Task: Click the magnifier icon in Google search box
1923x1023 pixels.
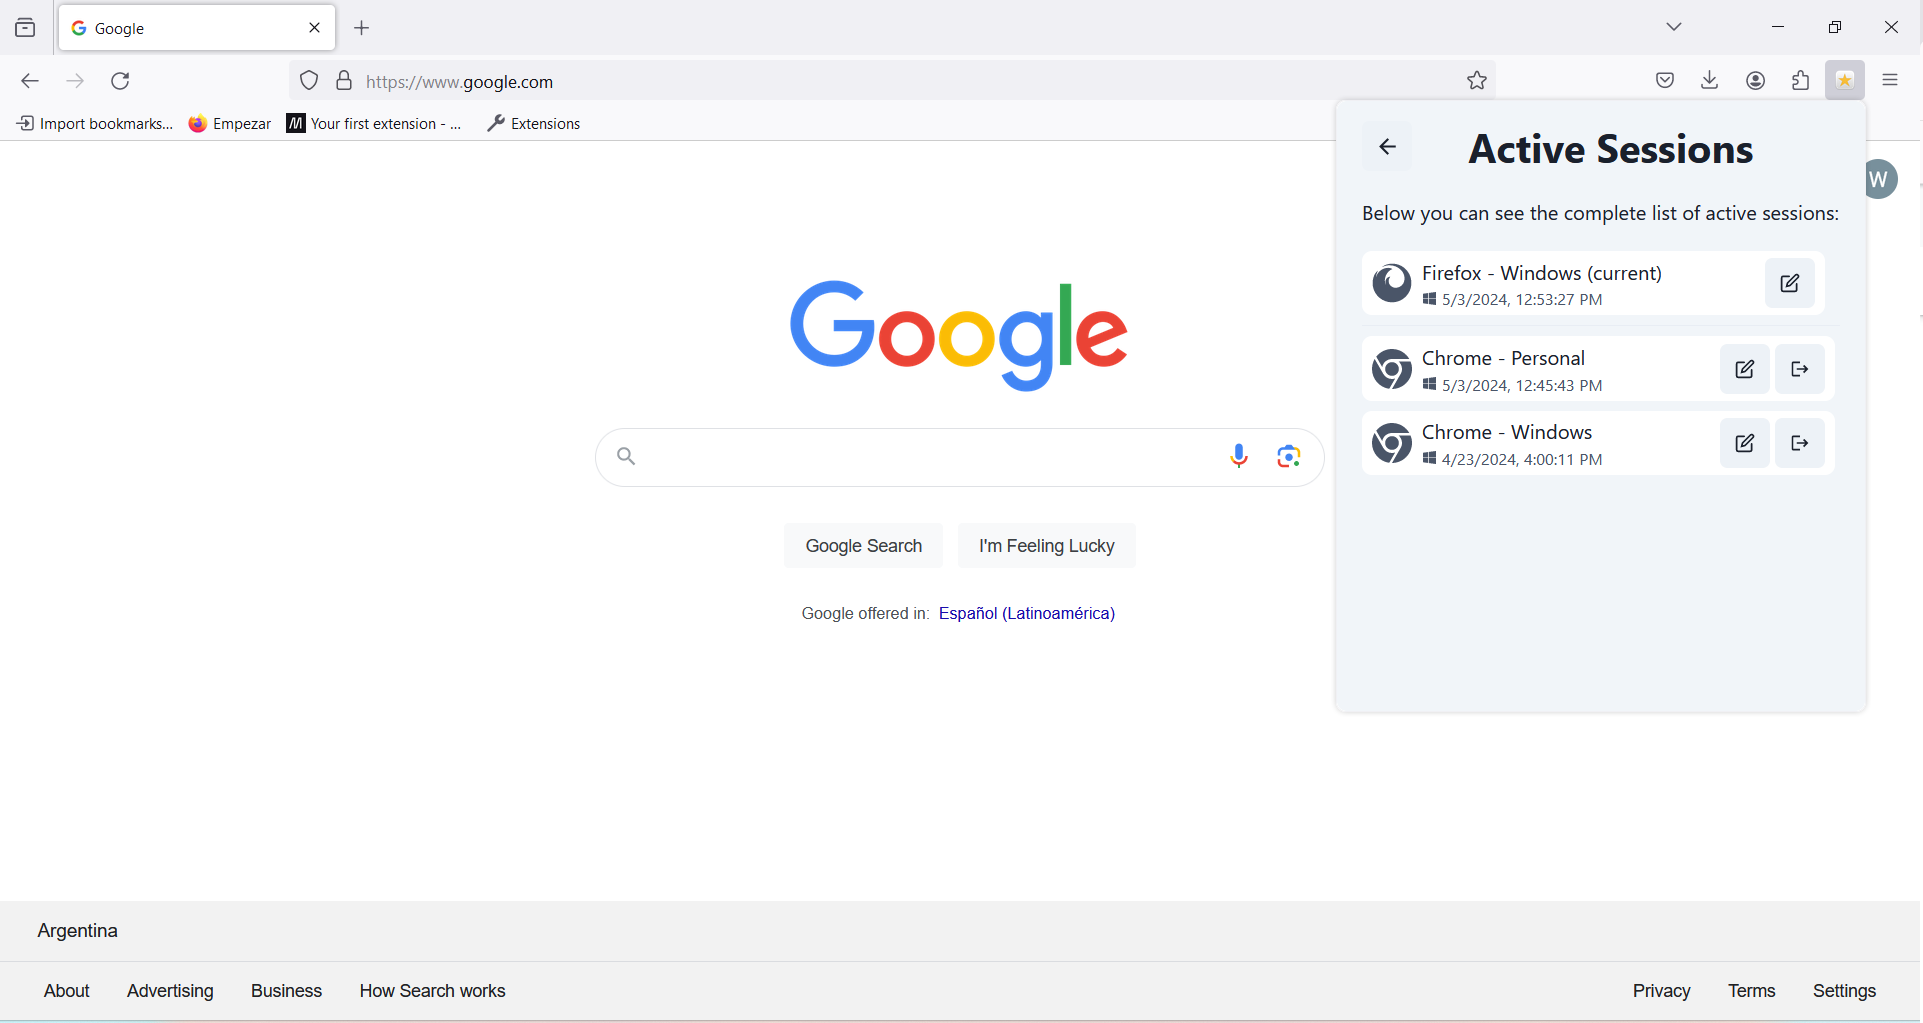Action: pyautogui.click(x=626, y=457)
